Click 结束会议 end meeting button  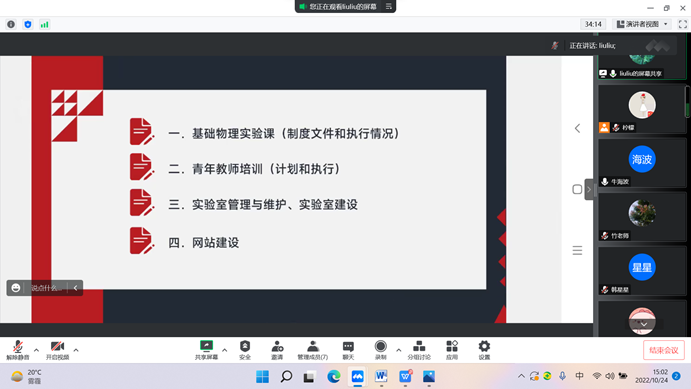664,350
